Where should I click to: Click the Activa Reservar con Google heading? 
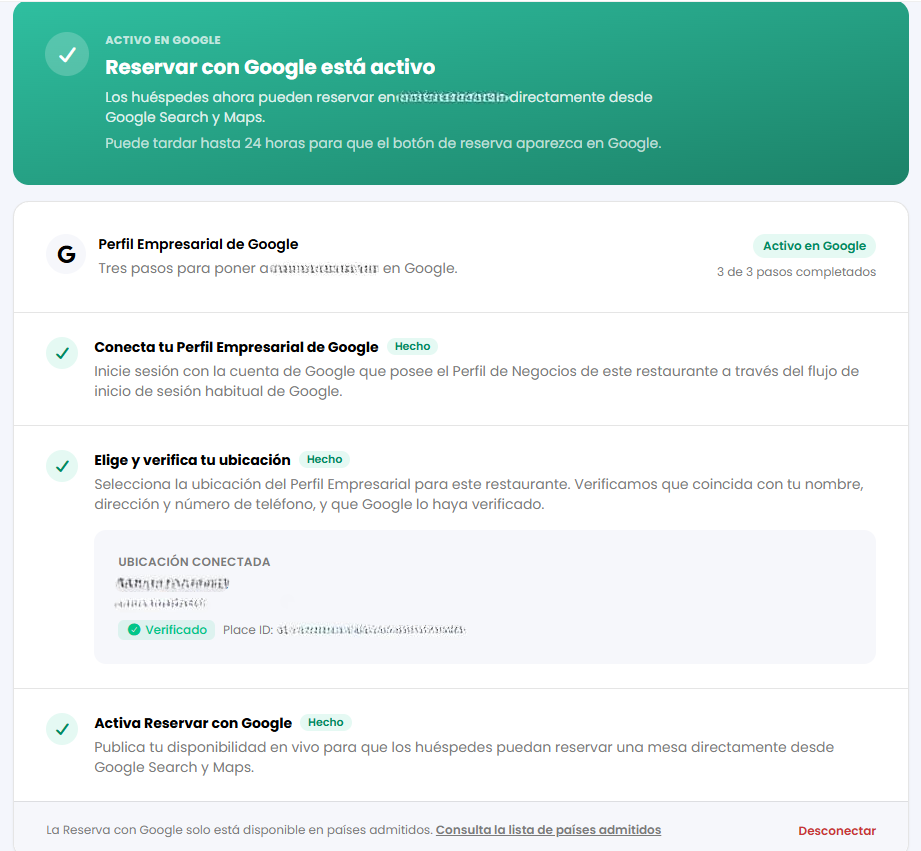pyautogui.click(x=193, y=723)
